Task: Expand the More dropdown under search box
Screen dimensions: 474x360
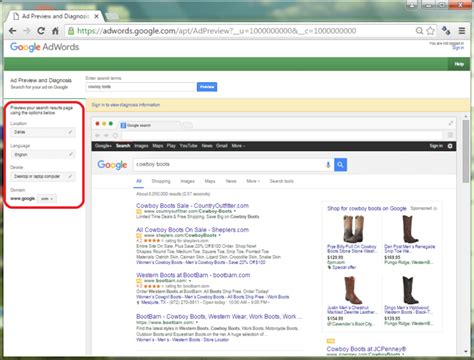Action: [x=253, y=181]
